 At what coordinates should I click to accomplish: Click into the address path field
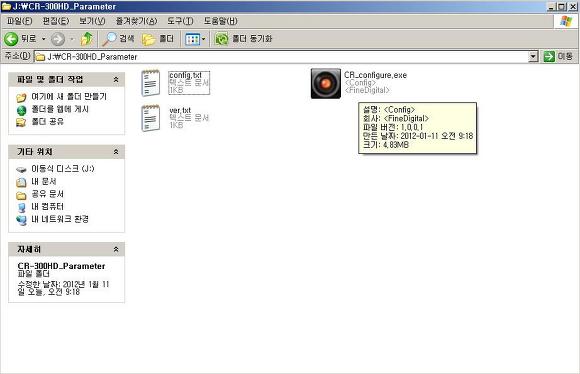281,57
